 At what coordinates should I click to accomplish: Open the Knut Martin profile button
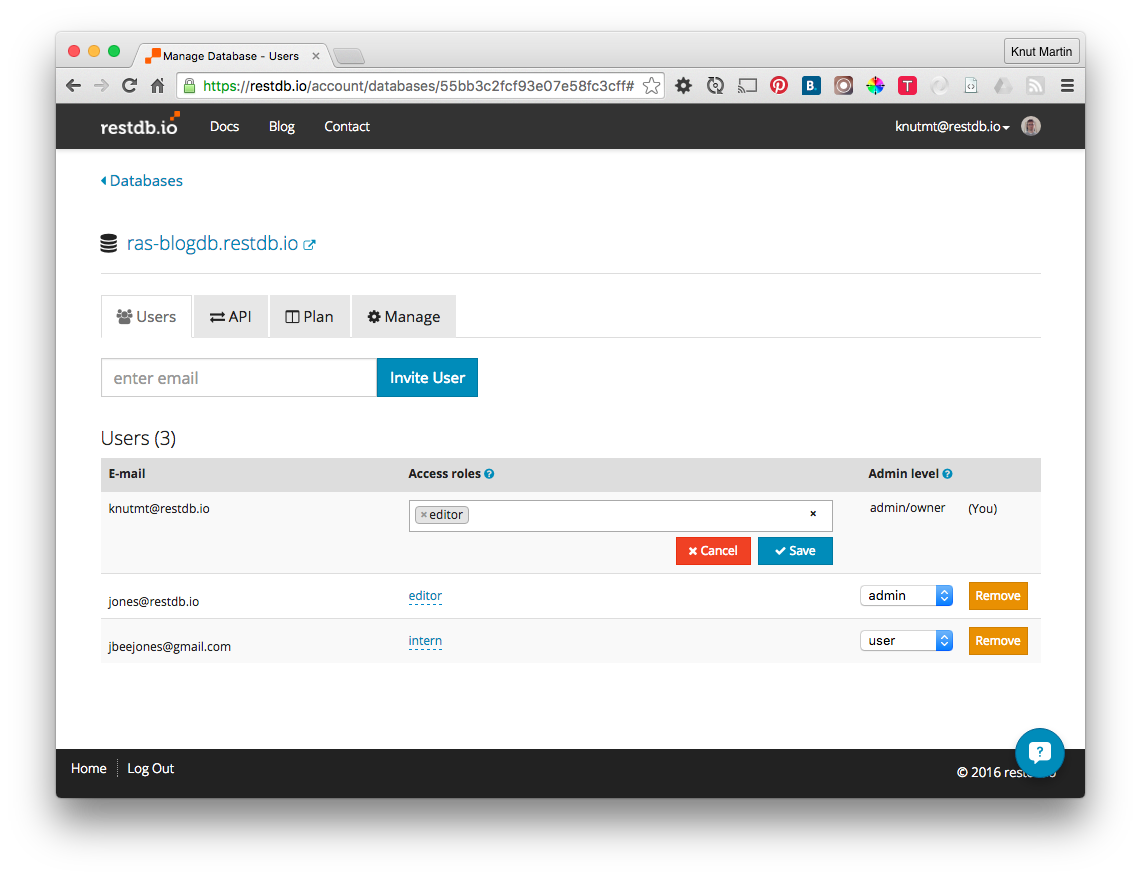(x=1041, y=52)
